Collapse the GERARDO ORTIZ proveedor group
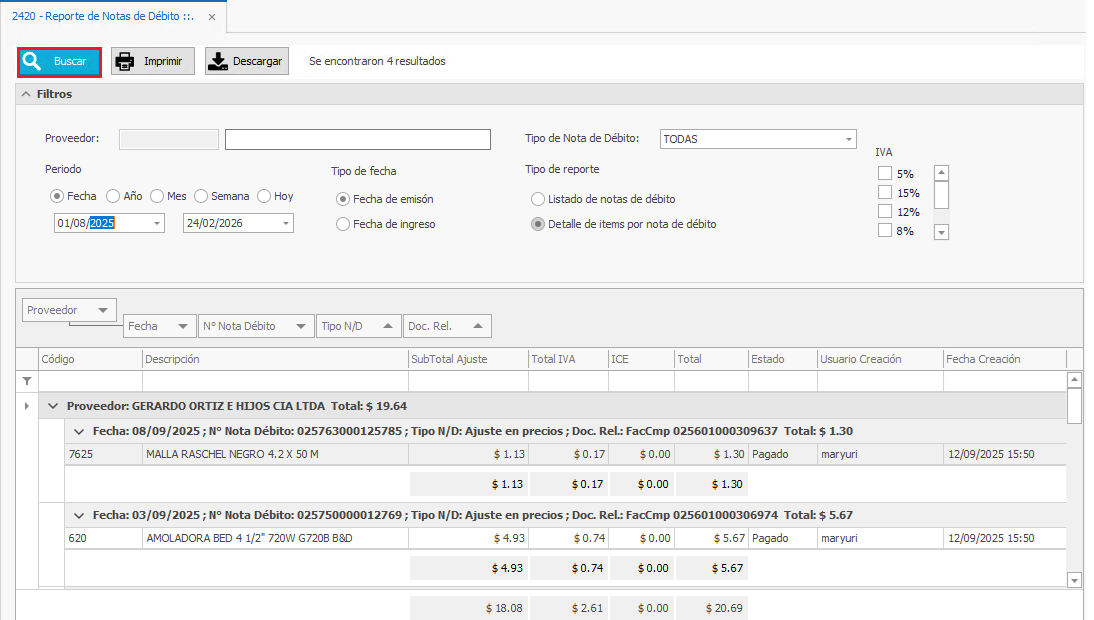Image resolution: width=1094 pixels, height=620 pixels. coord(54,406)
